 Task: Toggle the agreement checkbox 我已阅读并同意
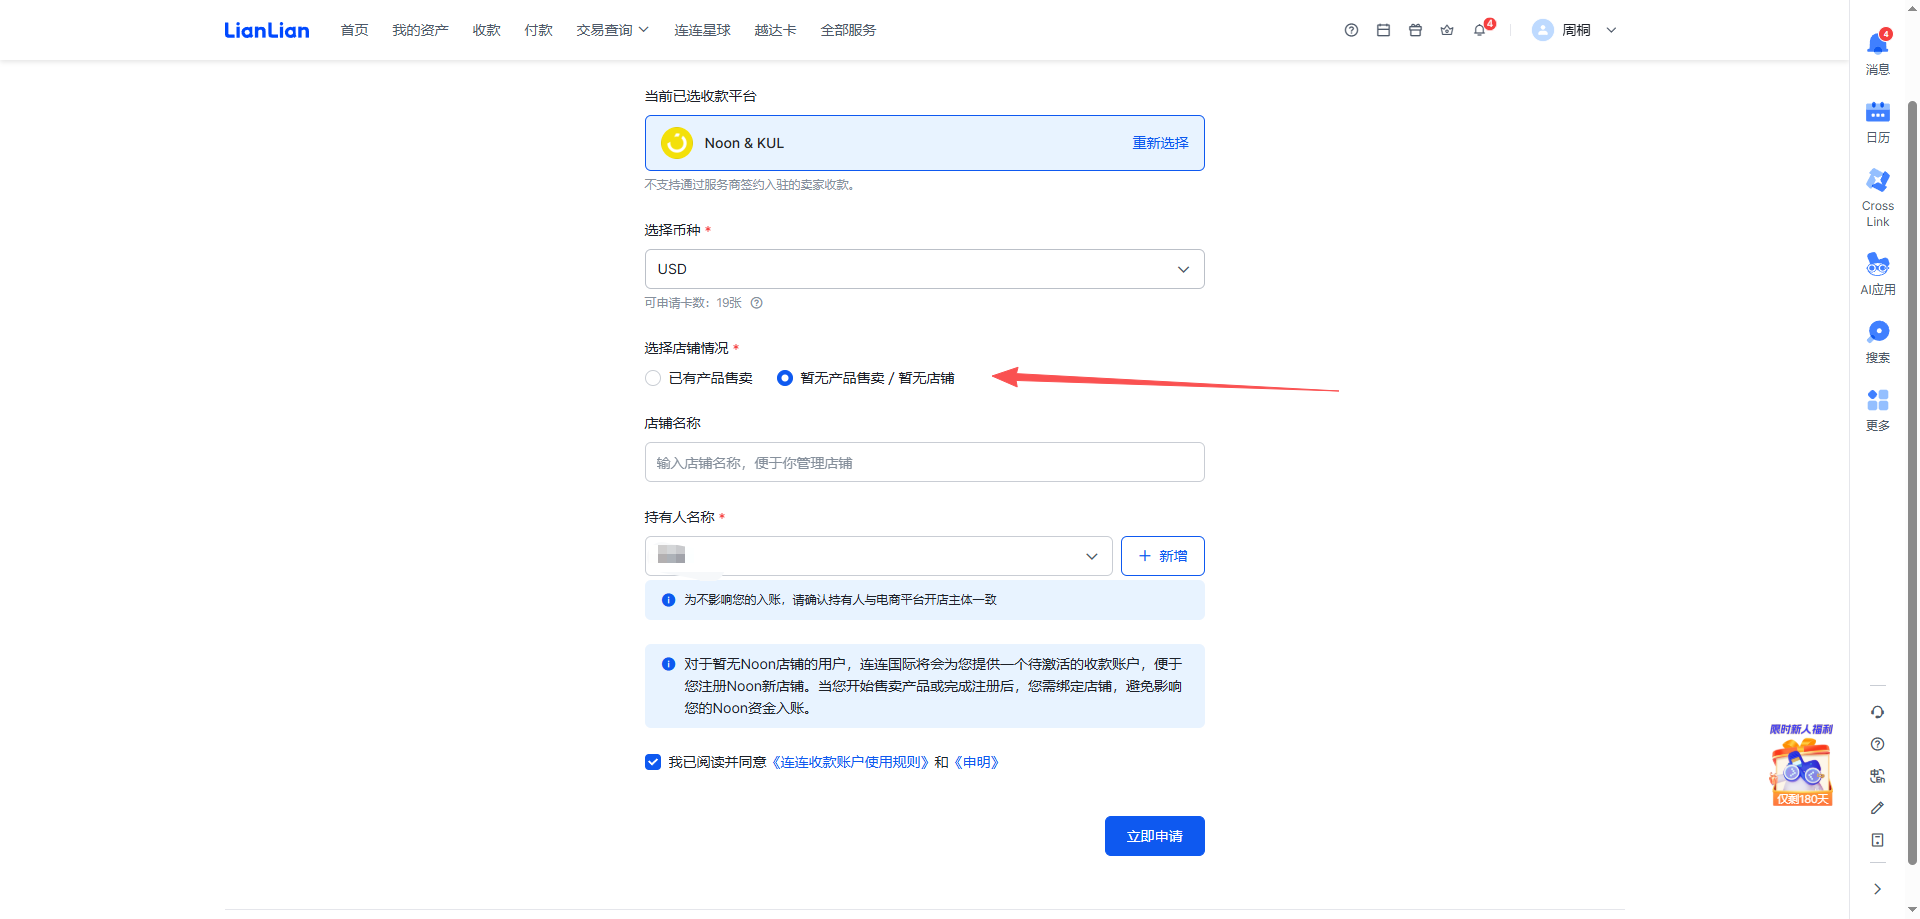point(653,762)
